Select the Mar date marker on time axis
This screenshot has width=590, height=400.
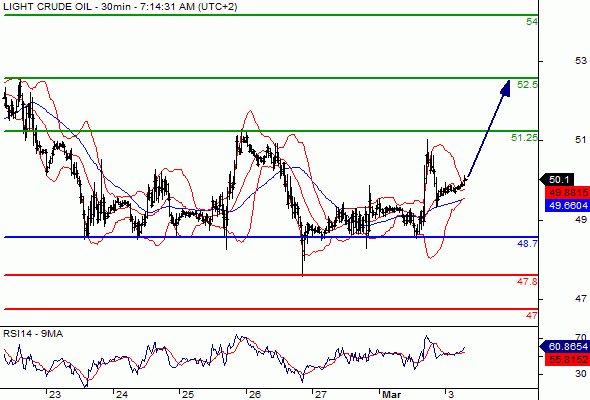click(x=391, y=394)
